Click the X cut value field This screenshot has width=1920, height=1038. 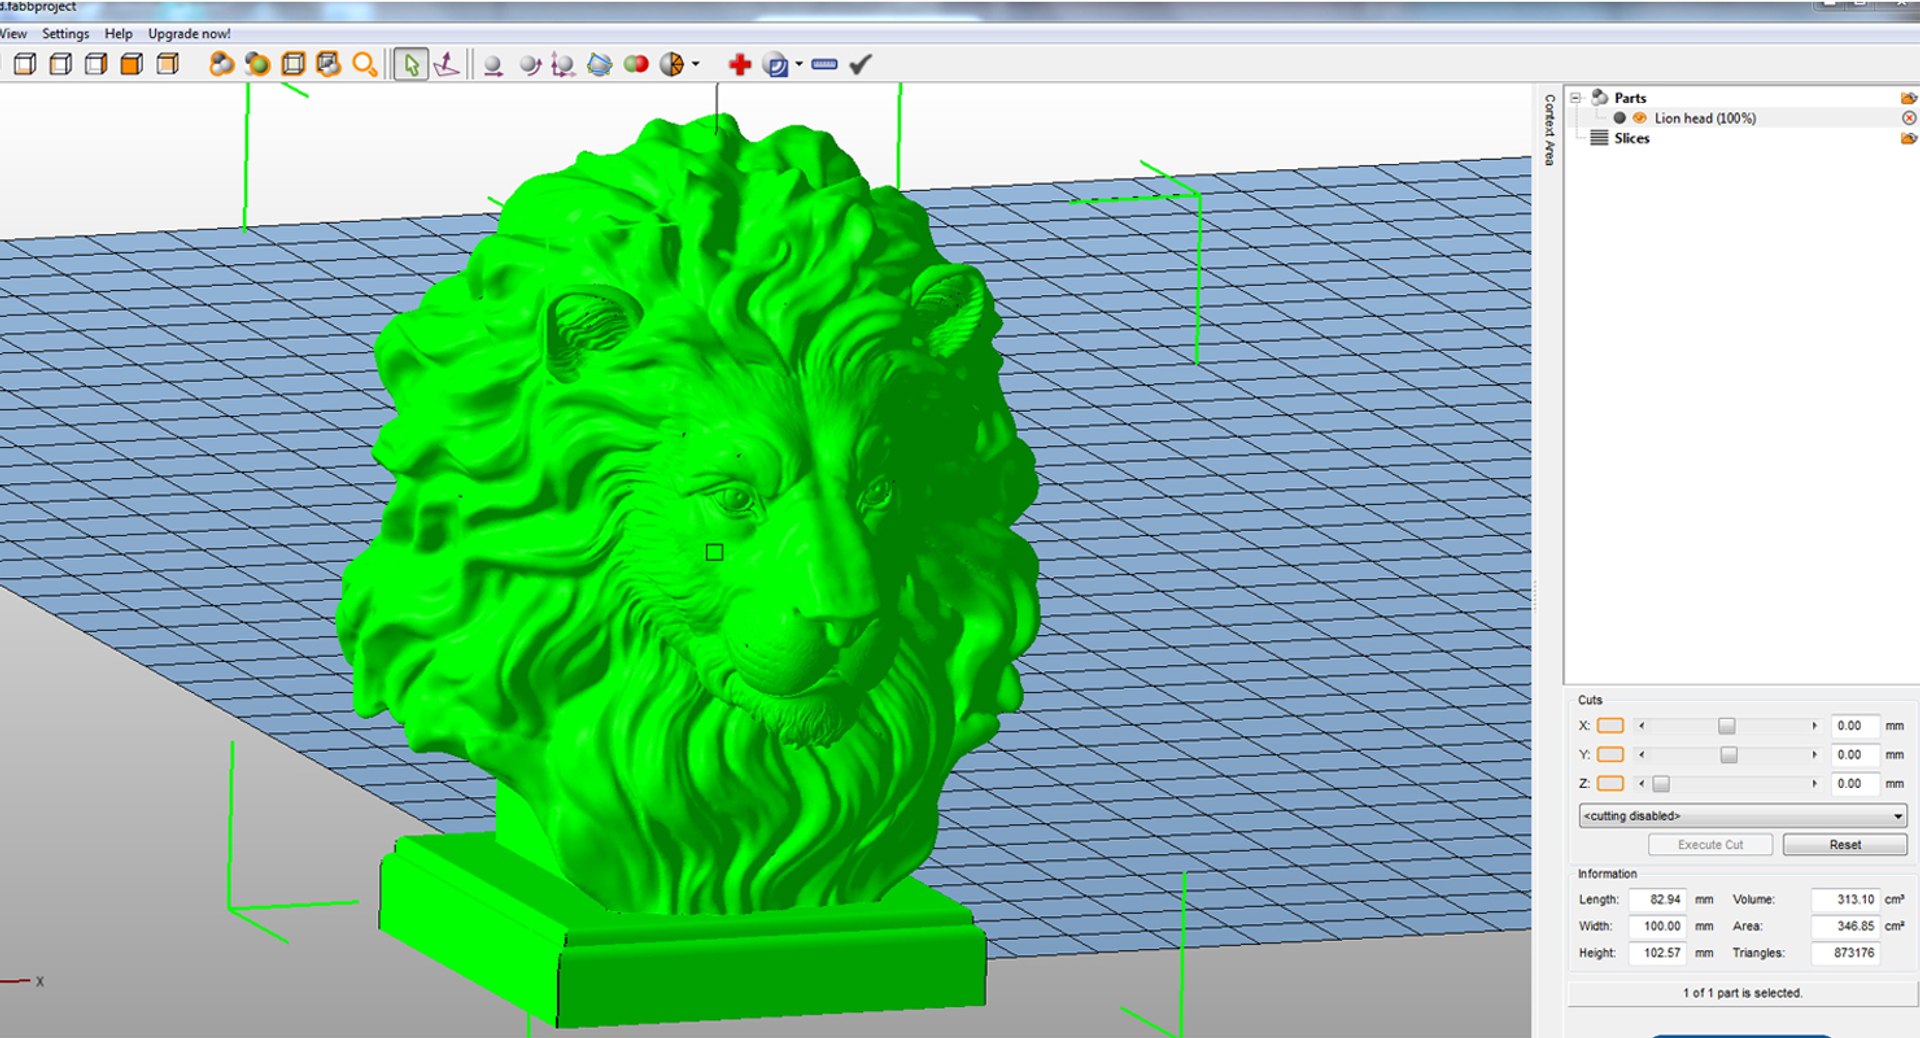[1854, 726]
